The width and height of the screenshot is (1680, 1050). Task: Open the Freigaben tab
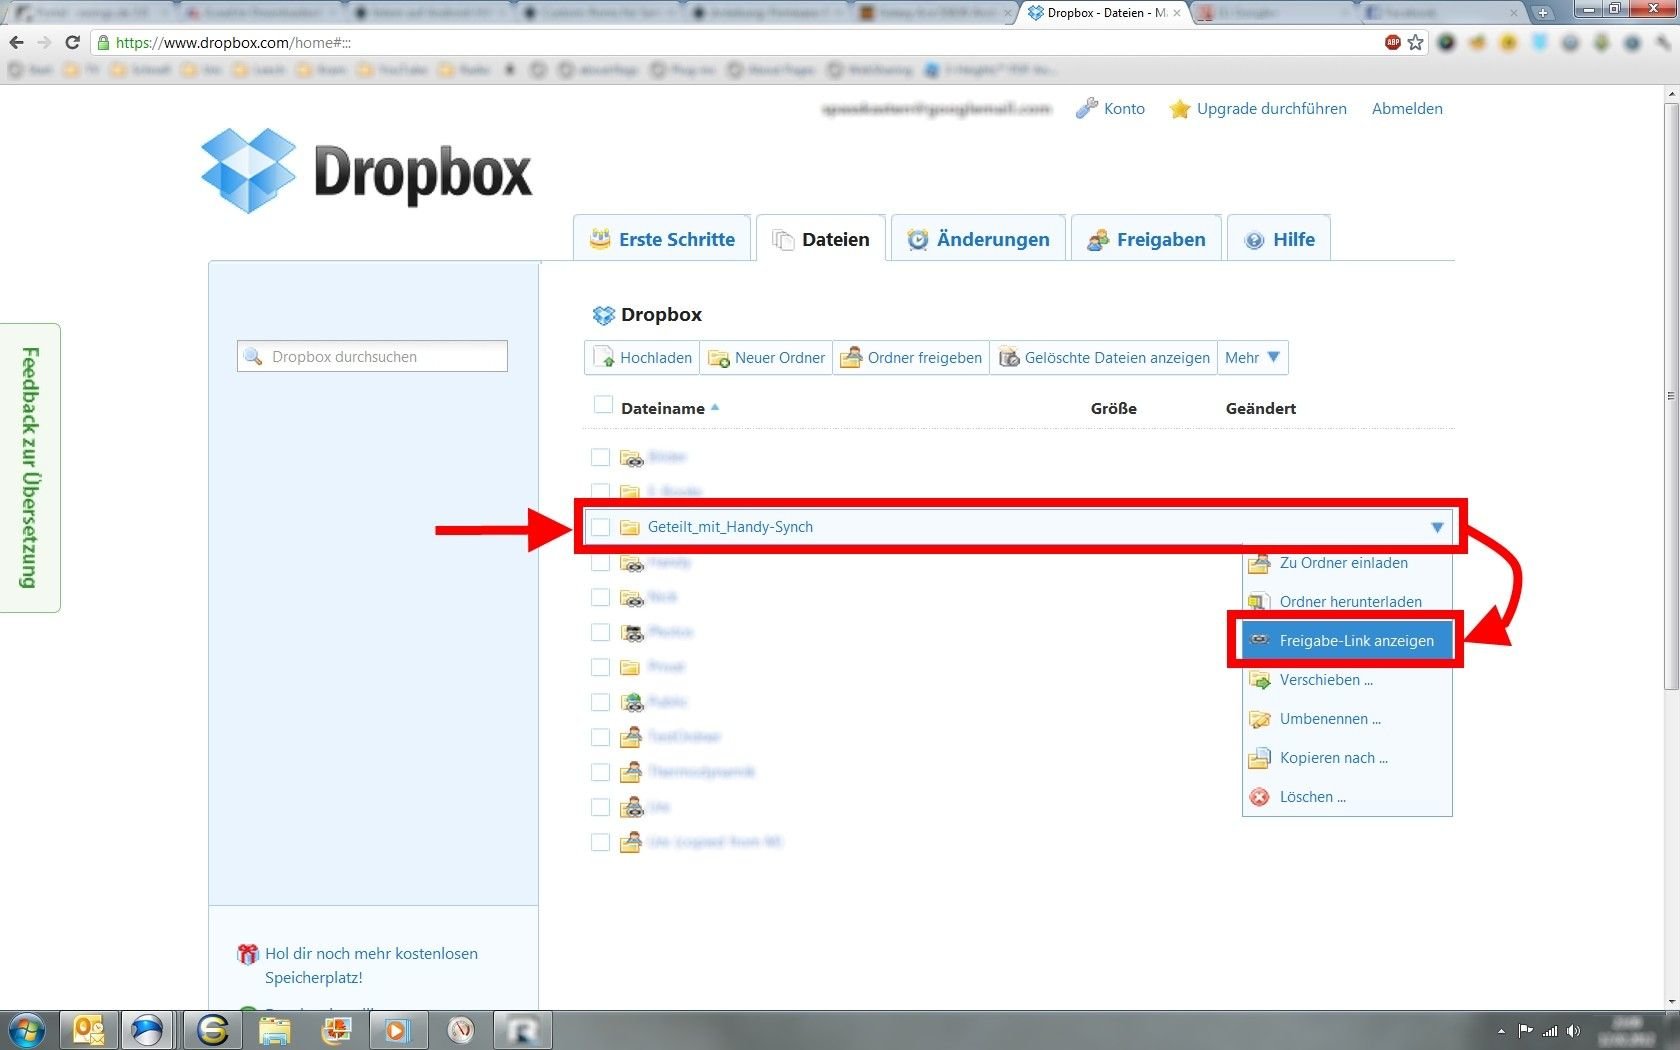(1146, 239)
